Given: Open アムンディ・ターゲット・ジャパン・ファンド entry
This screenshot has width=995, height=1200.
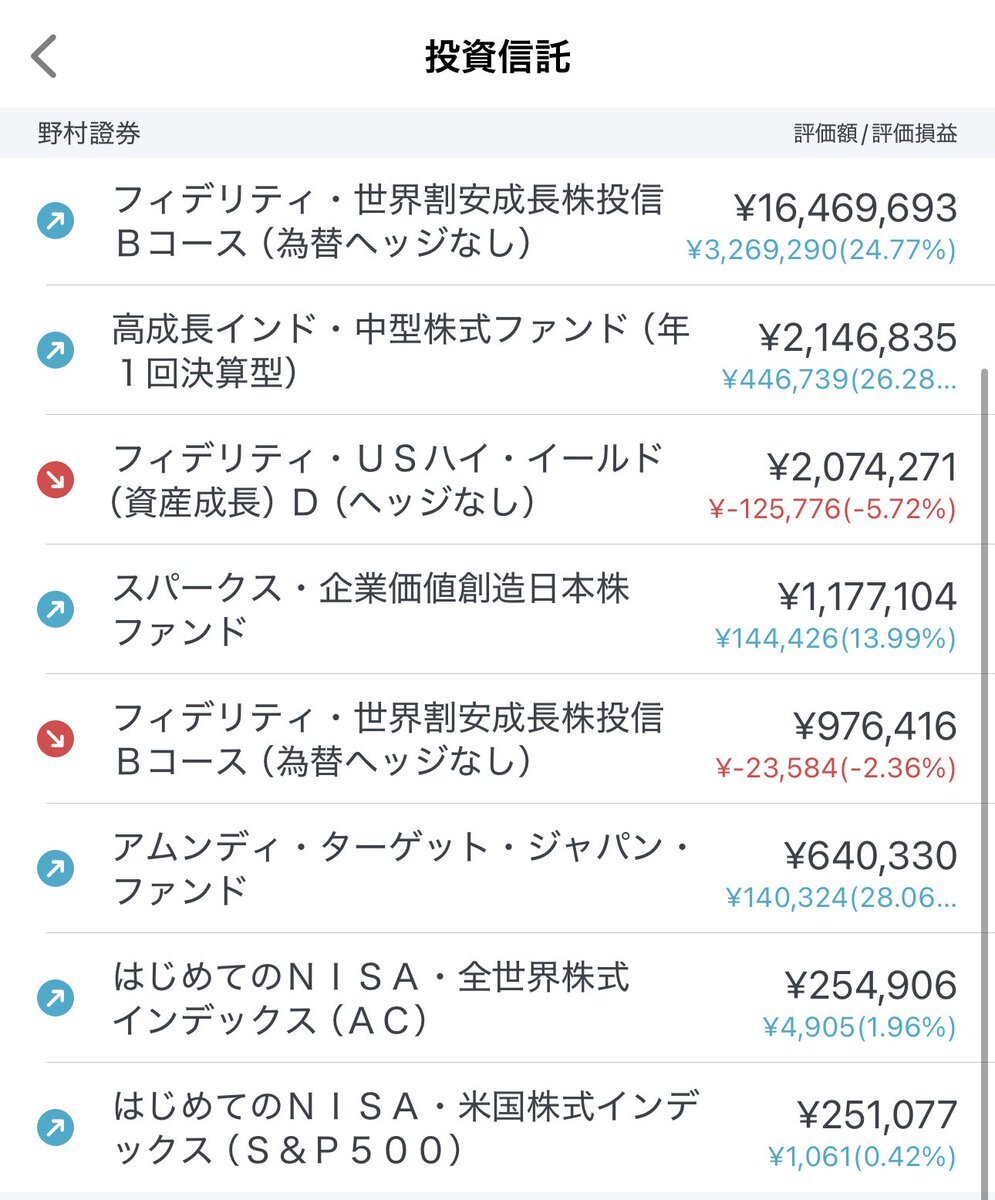Looking at the screenshot, I should tap(497, 868).
